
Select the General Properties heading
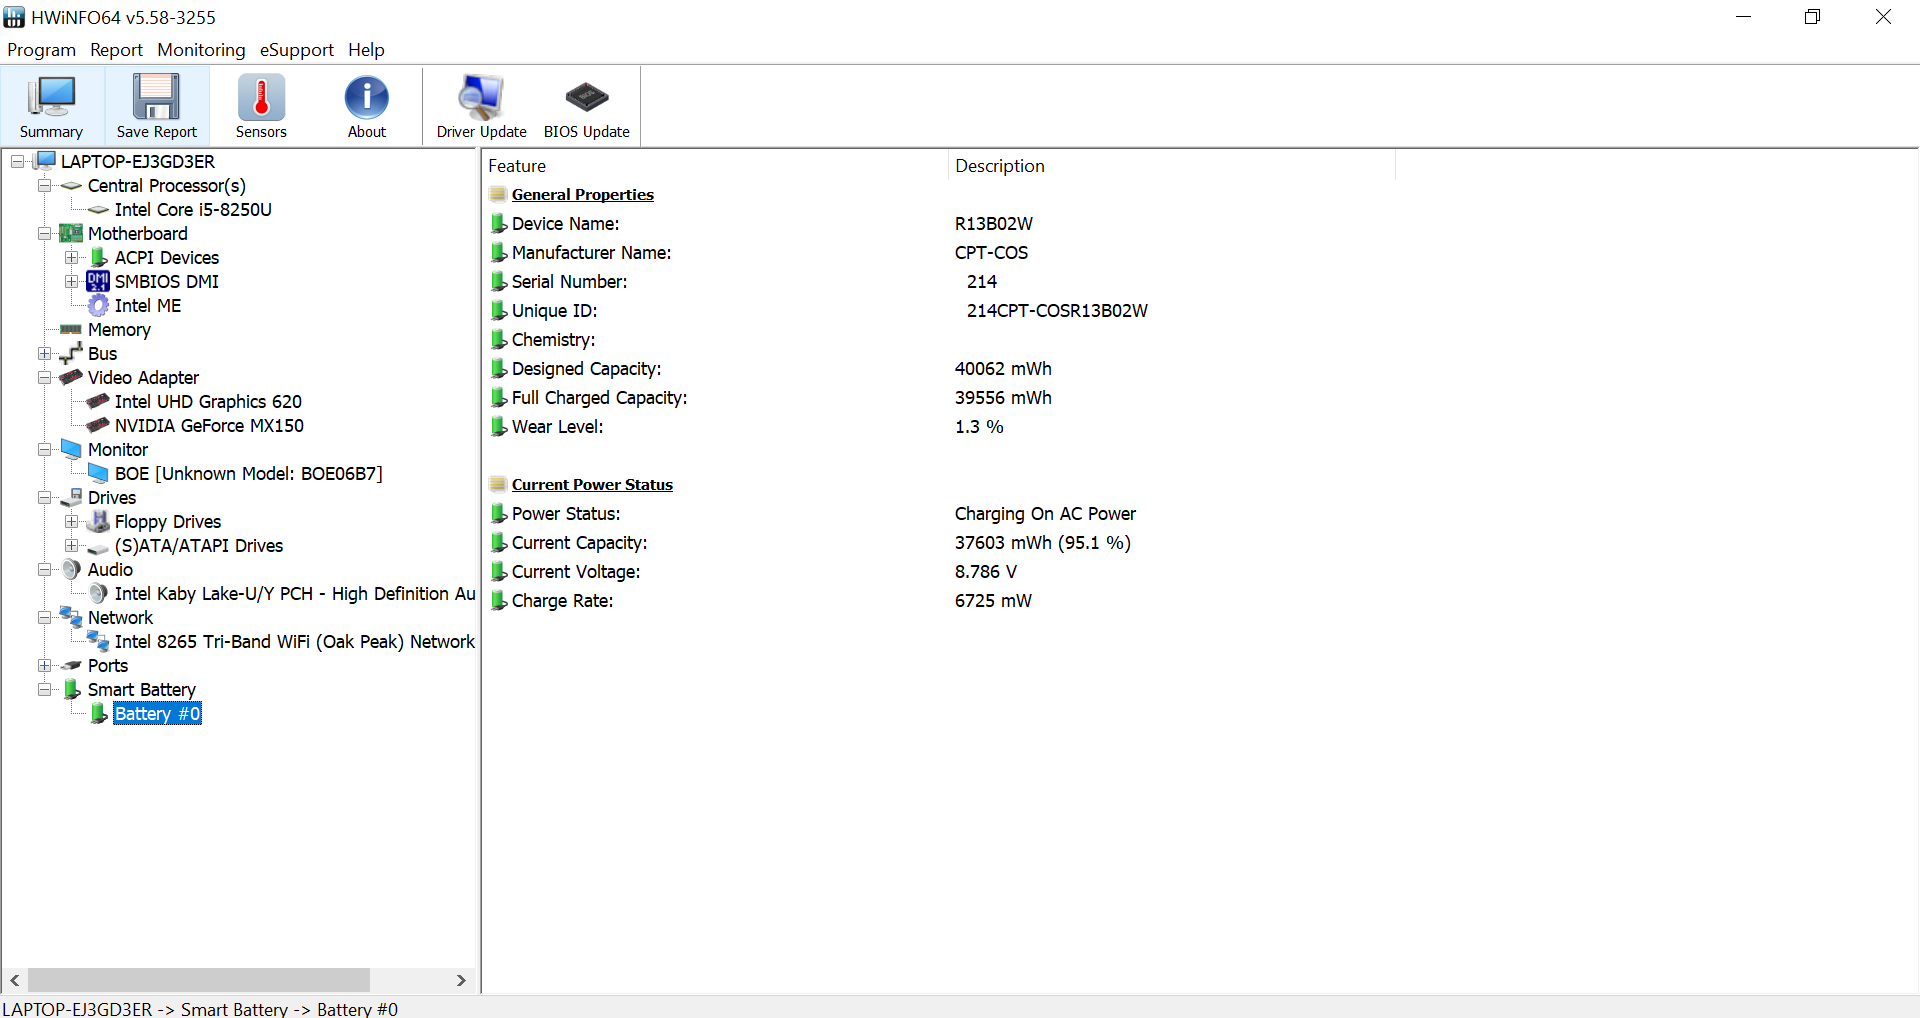coord(582,194)
